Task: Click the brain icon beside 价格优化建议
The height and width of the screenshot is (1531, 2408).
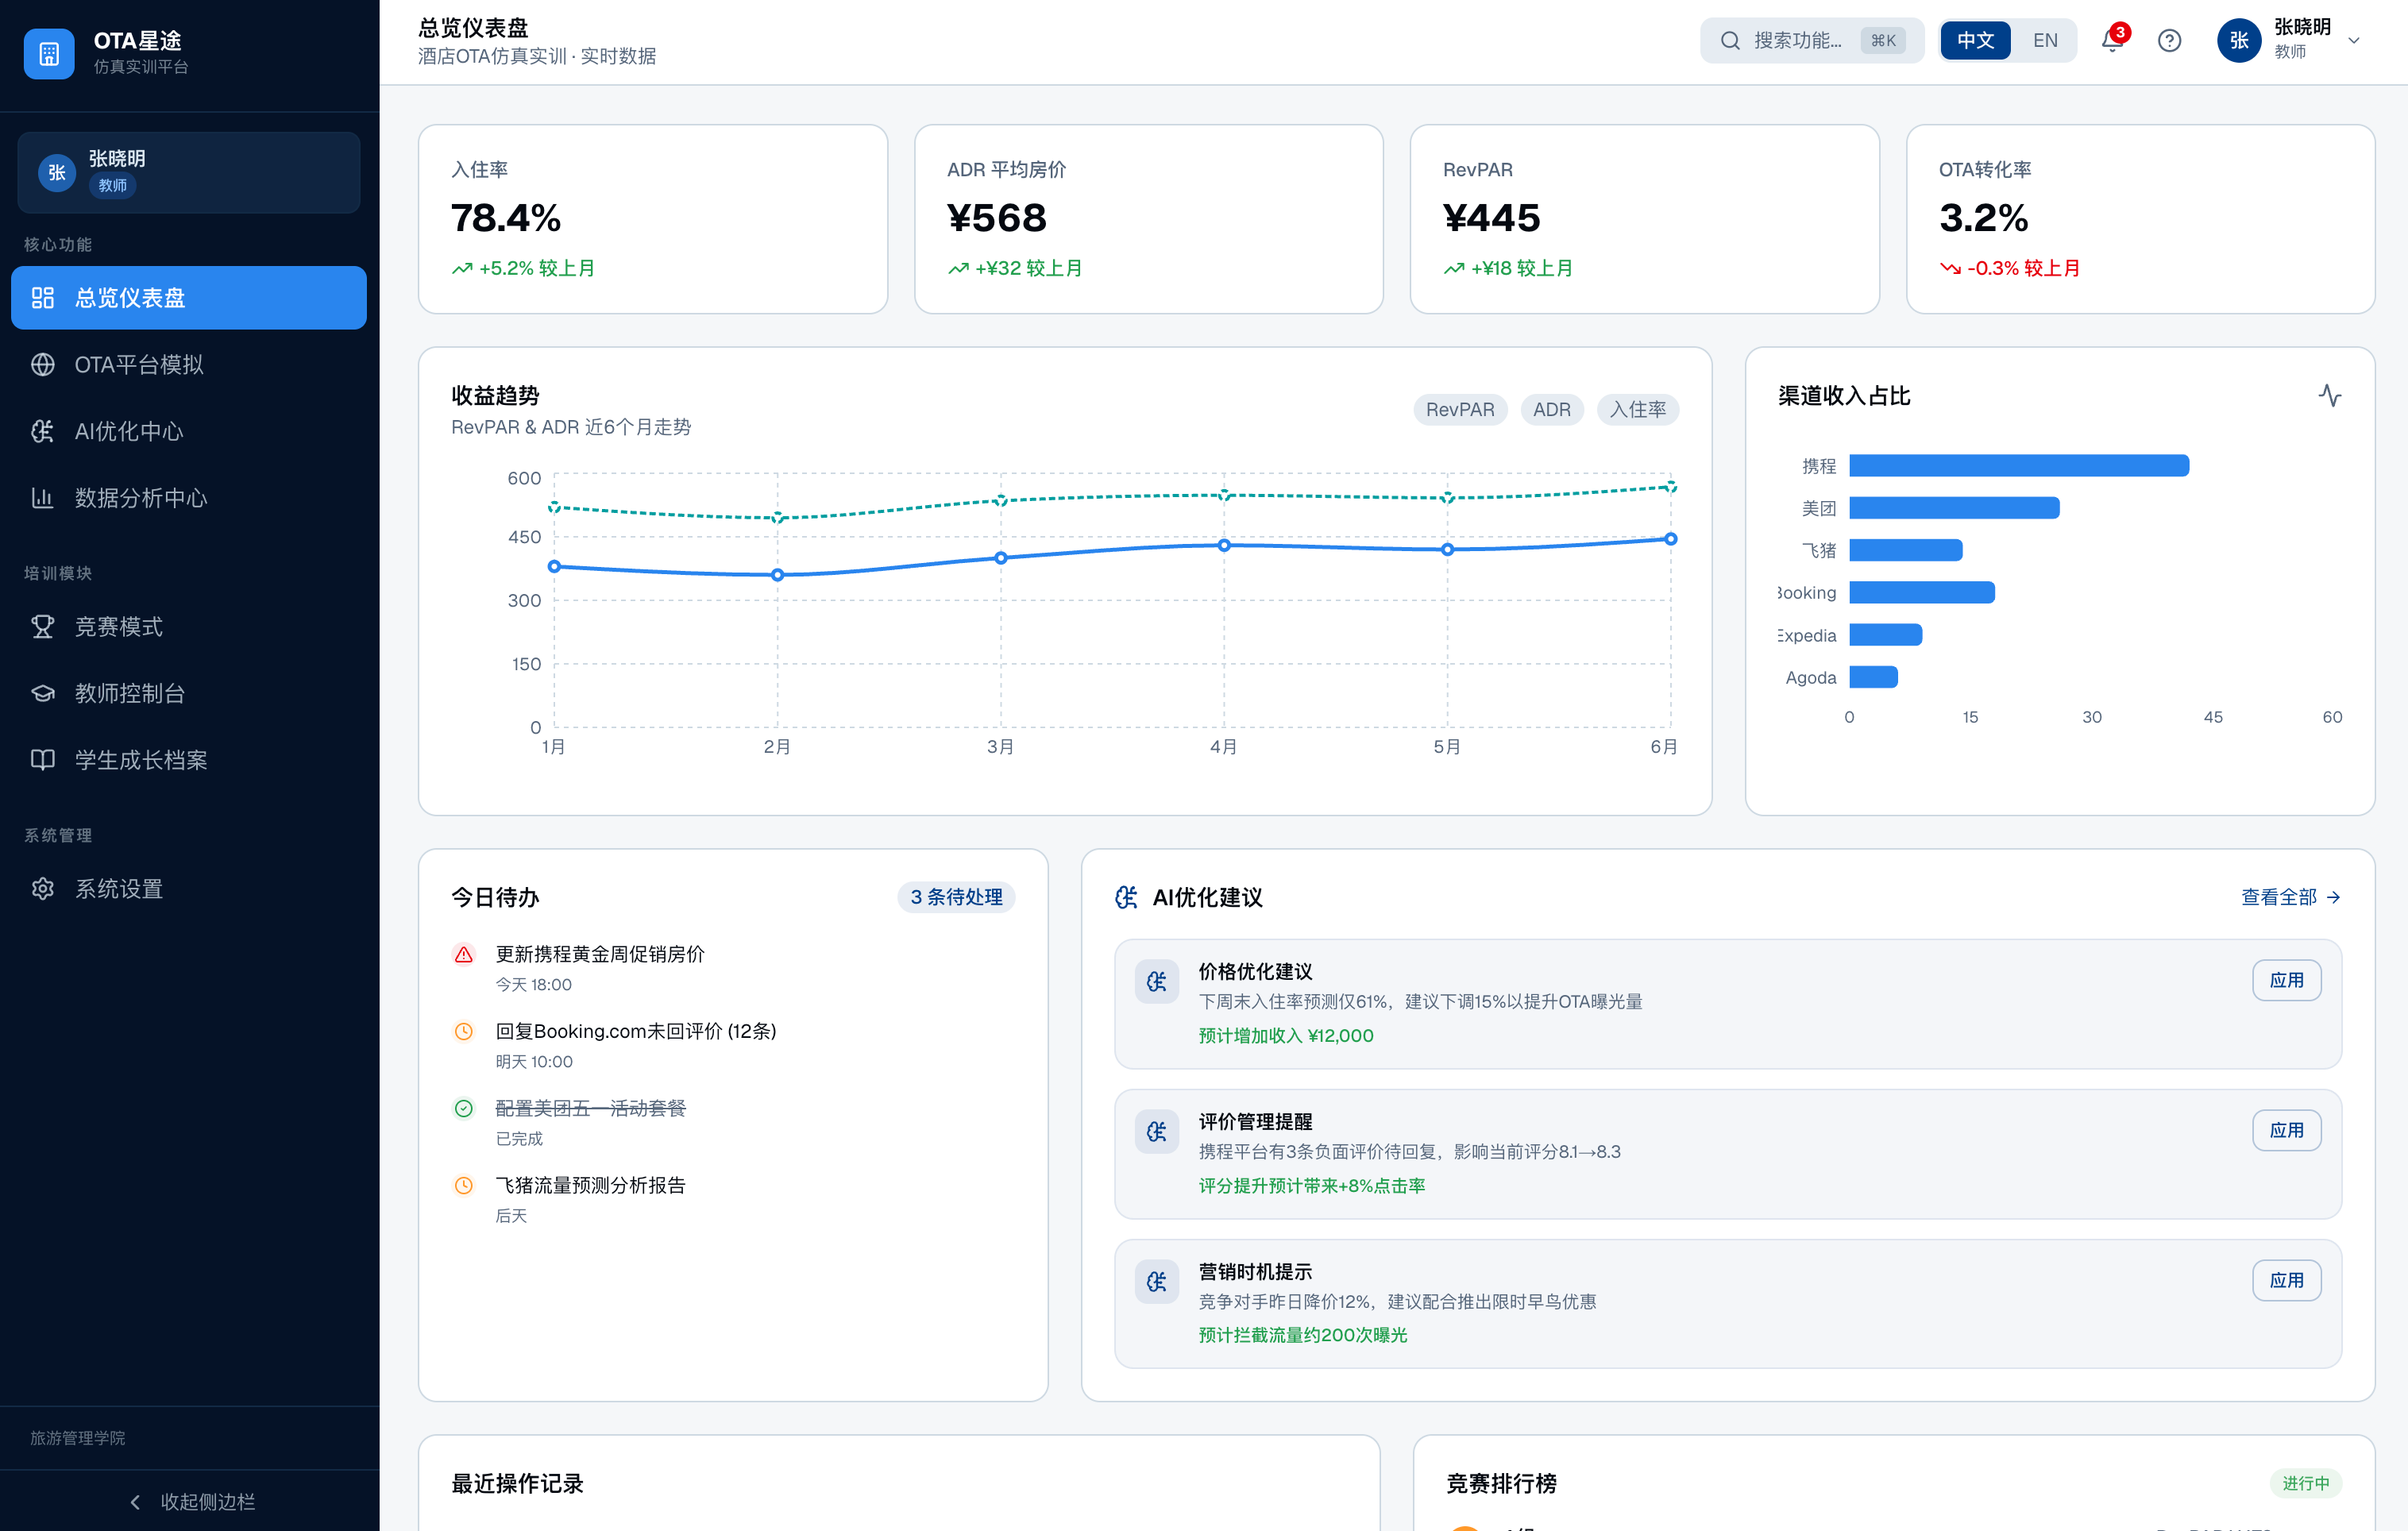Action: click(1156, 981)
